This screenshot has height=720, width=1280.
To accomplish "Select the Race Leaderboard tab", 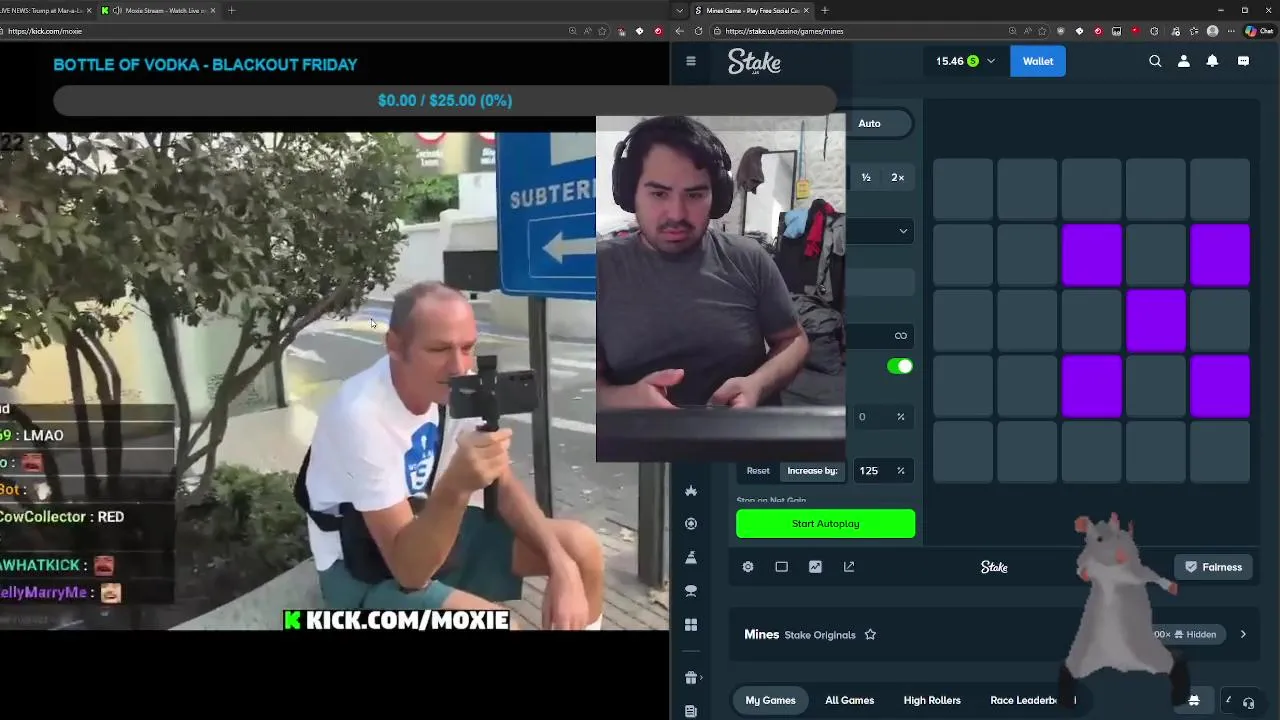I will point(1032,700).
